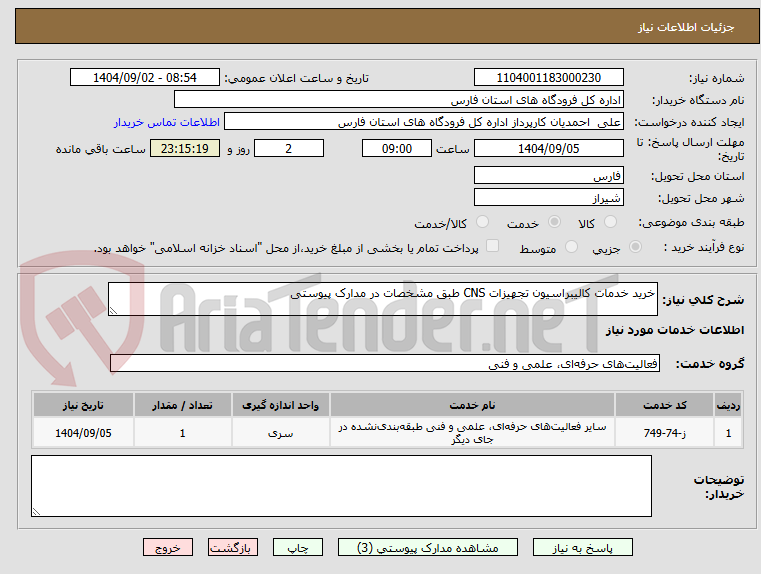Click the buyer notes text area
Image resolution: width=761 pixels, height=574 pixels.
341,486
